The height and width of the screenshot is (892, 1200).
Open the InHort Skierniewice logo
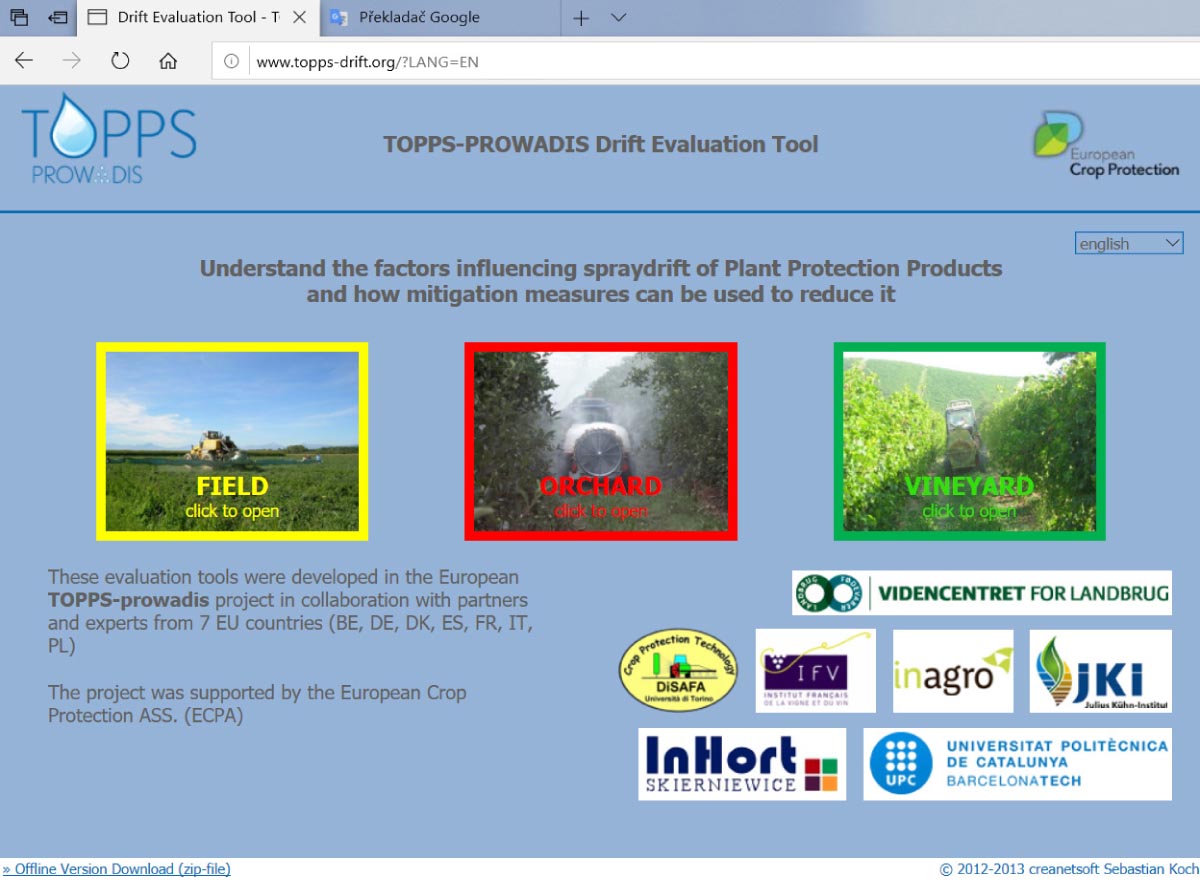tap(742, 764)
